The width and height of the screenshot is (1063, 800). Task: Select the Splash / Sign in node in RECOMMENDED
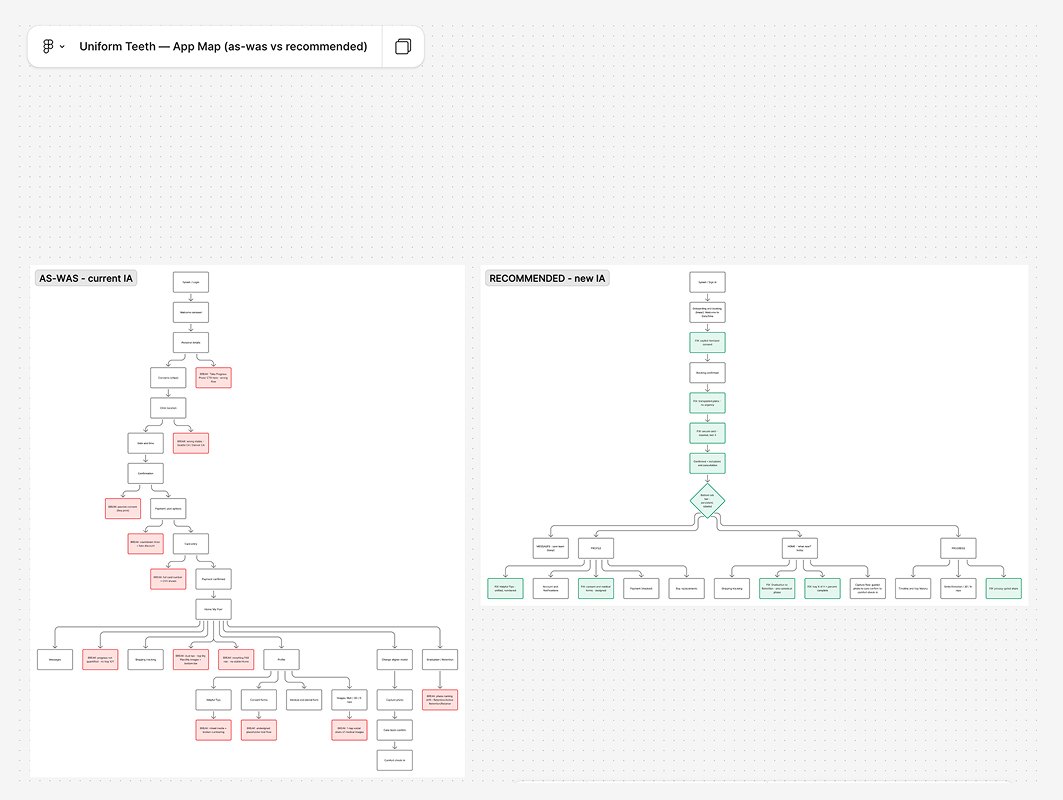click(707, 282)
